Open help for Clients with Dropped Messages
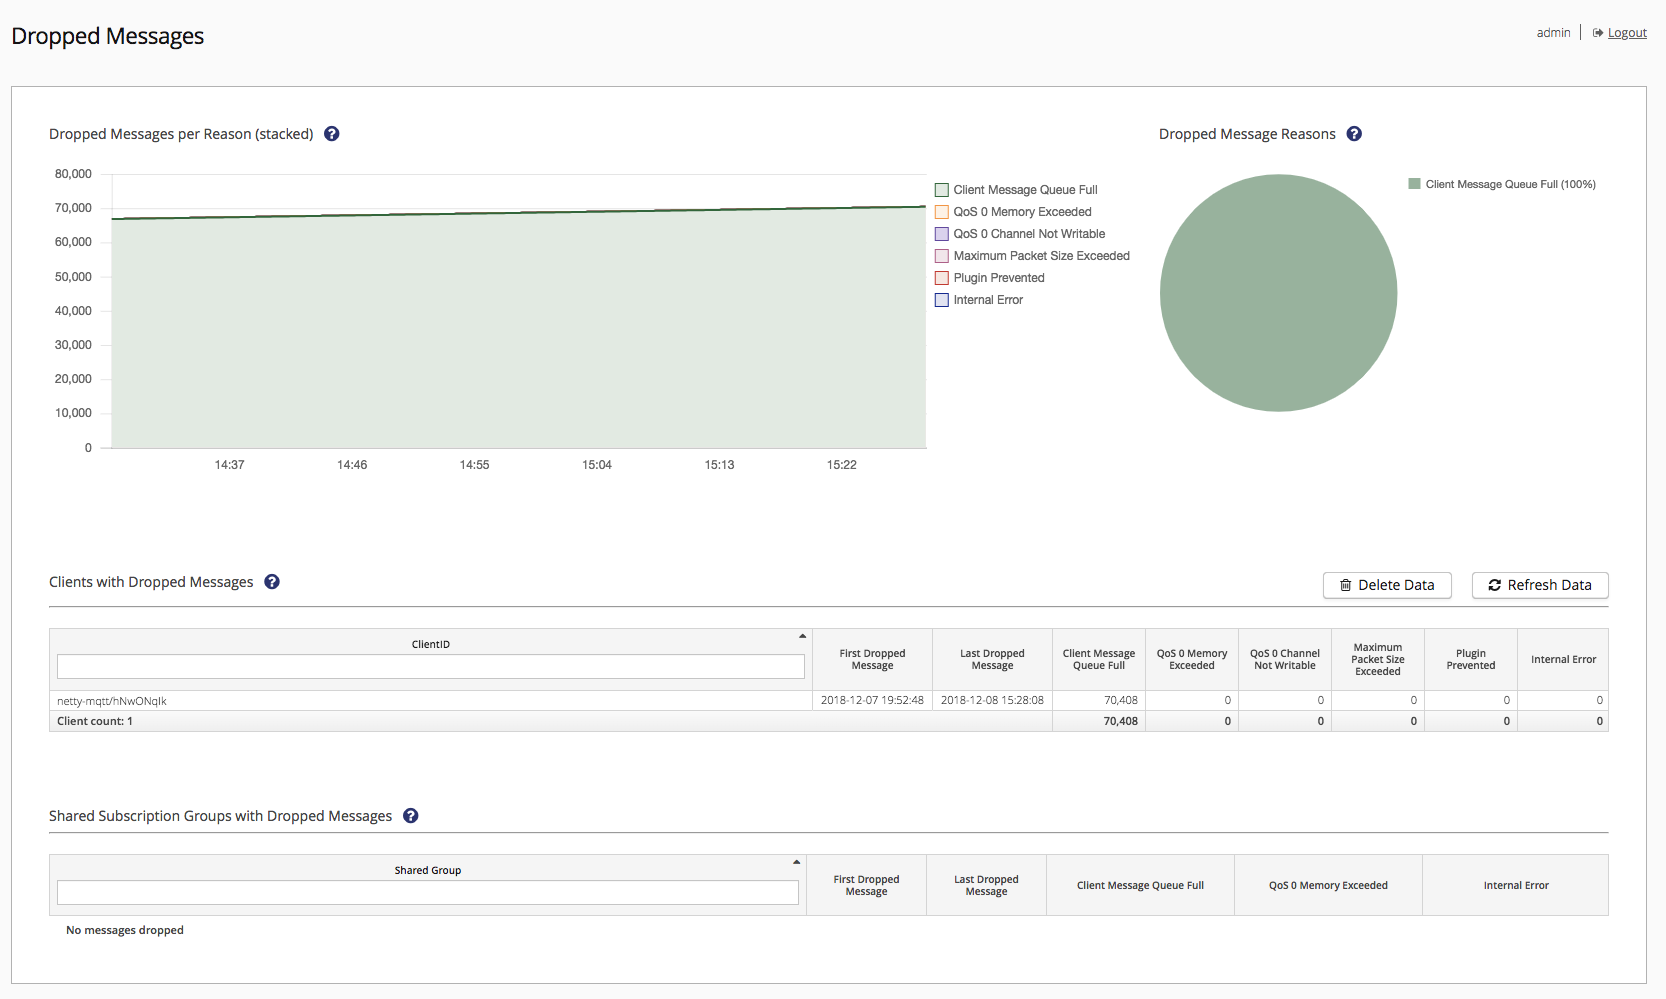 272,582
